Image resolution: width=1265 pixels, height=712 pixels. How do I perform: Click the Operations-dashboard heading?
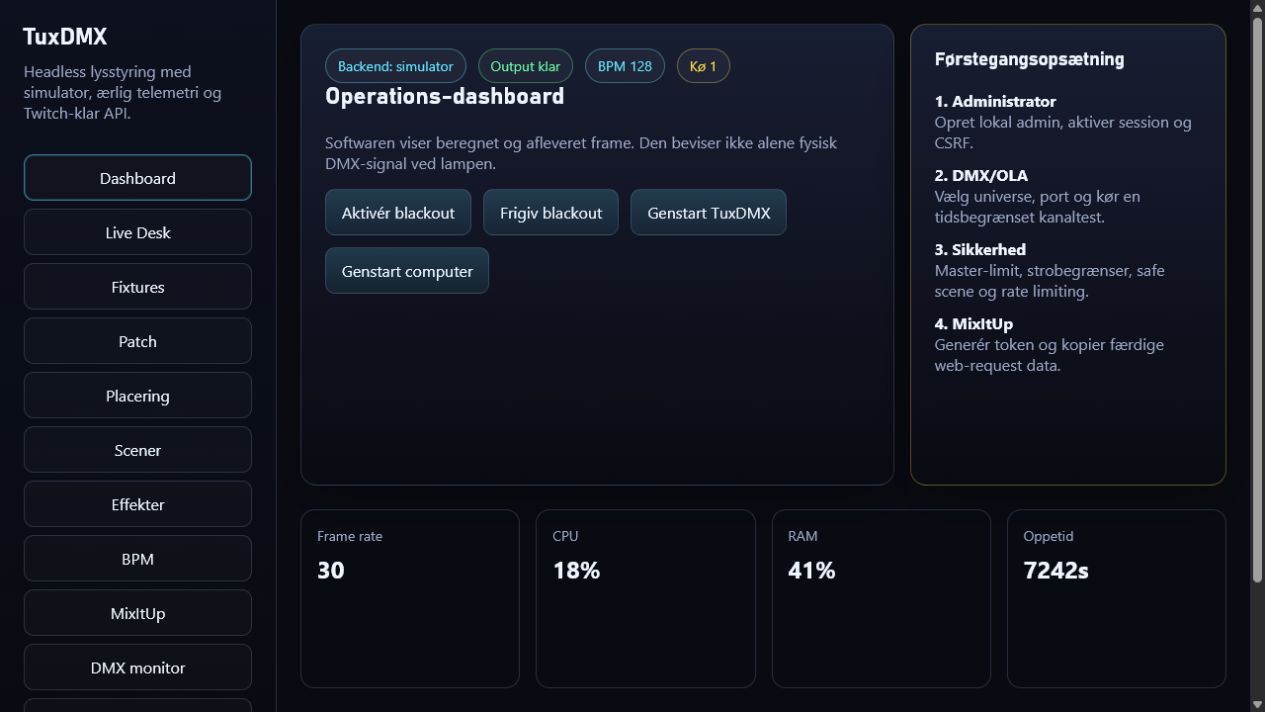tap(445, 97)
